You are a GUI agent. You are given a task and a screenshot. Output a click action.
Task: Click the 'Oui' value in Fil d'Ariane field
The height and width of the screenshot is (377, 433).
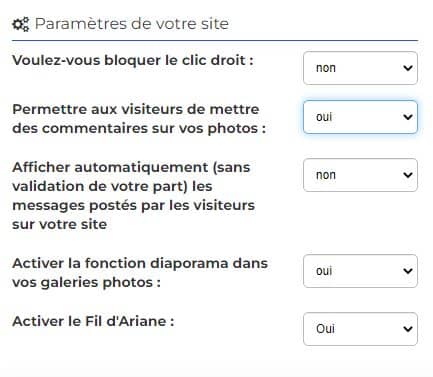coord(325,329)
